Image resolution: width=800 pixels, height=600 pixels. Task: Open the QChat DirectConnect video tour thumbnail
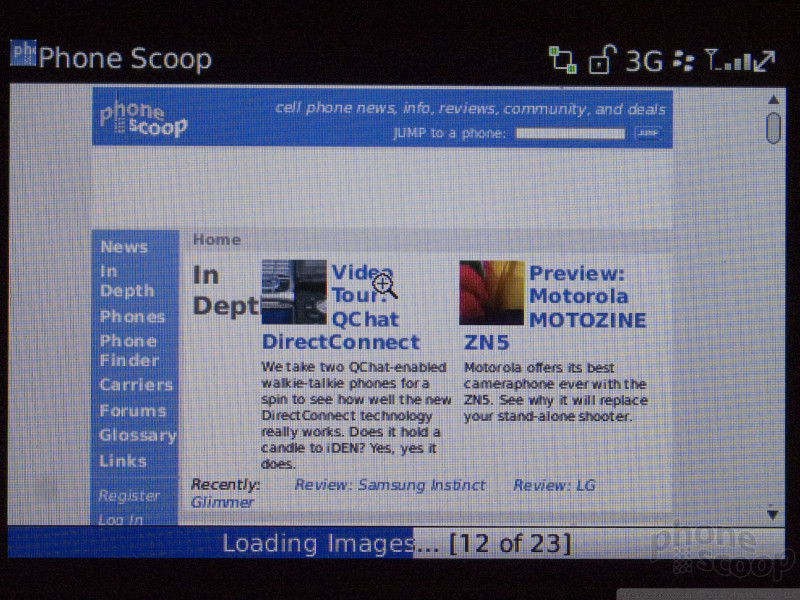(x=294, y=292)
